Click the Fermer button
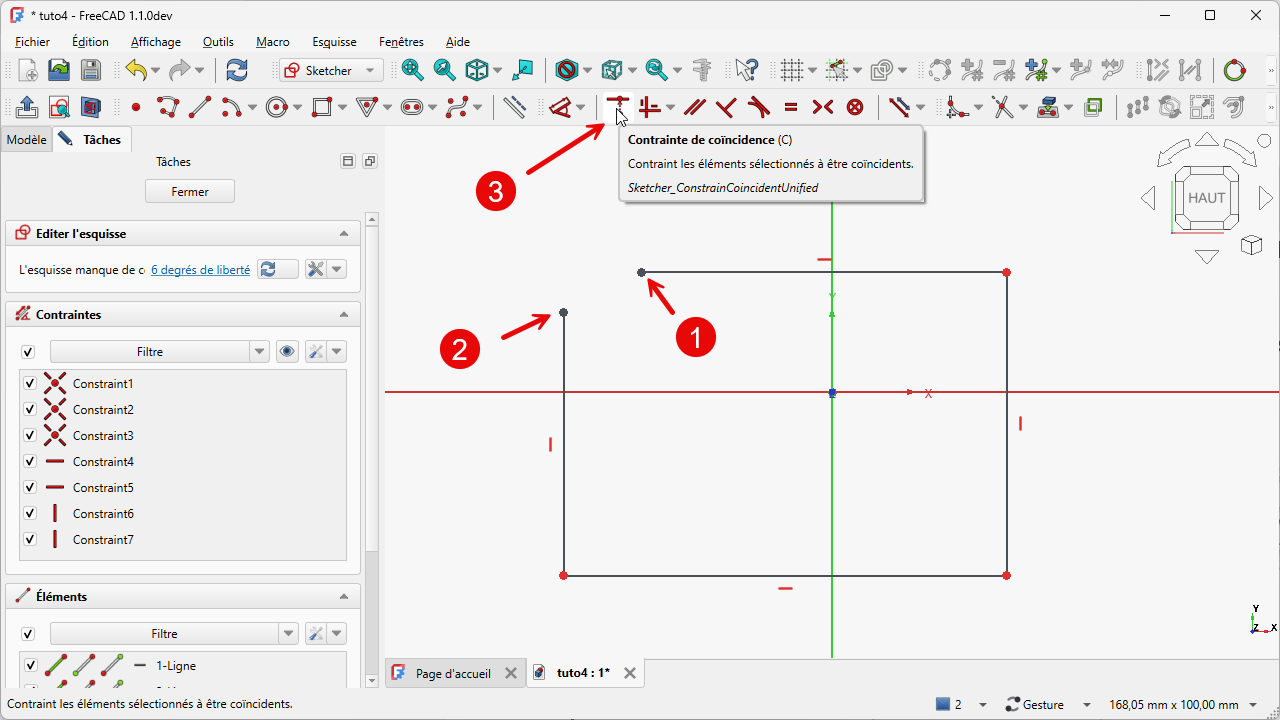 click(190, 191)
